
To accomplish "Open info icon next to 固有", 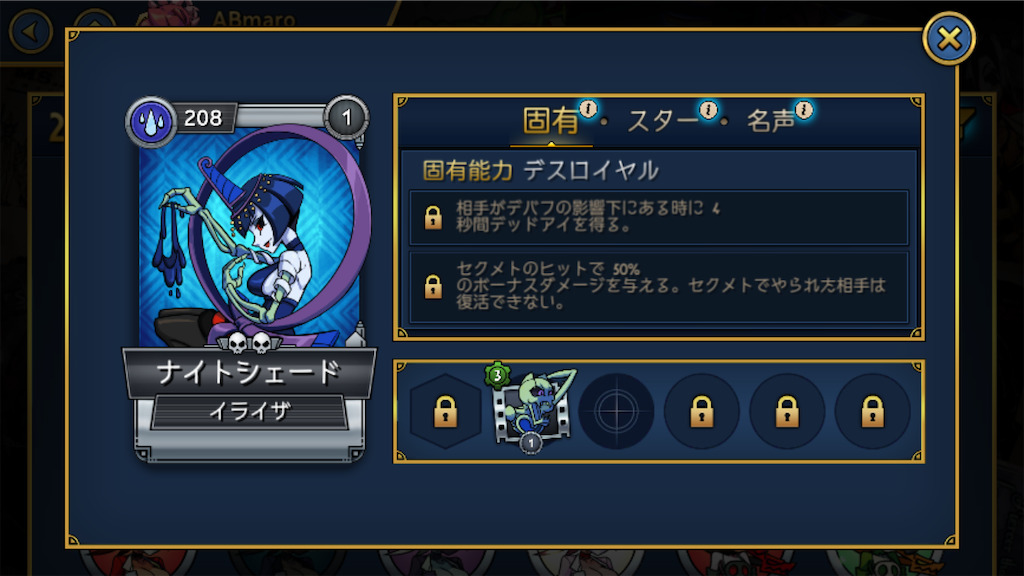I will (x=588, y=108).
